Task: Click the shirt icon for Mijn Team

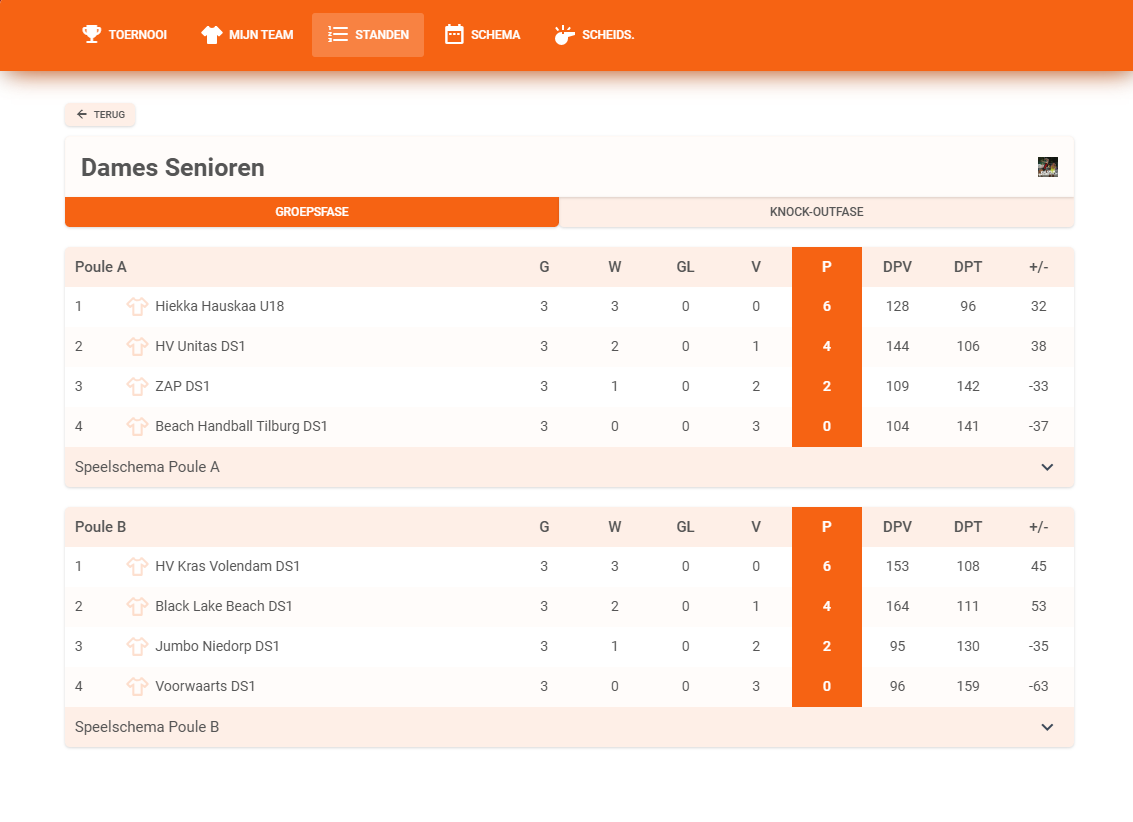Action: [212, 35]
